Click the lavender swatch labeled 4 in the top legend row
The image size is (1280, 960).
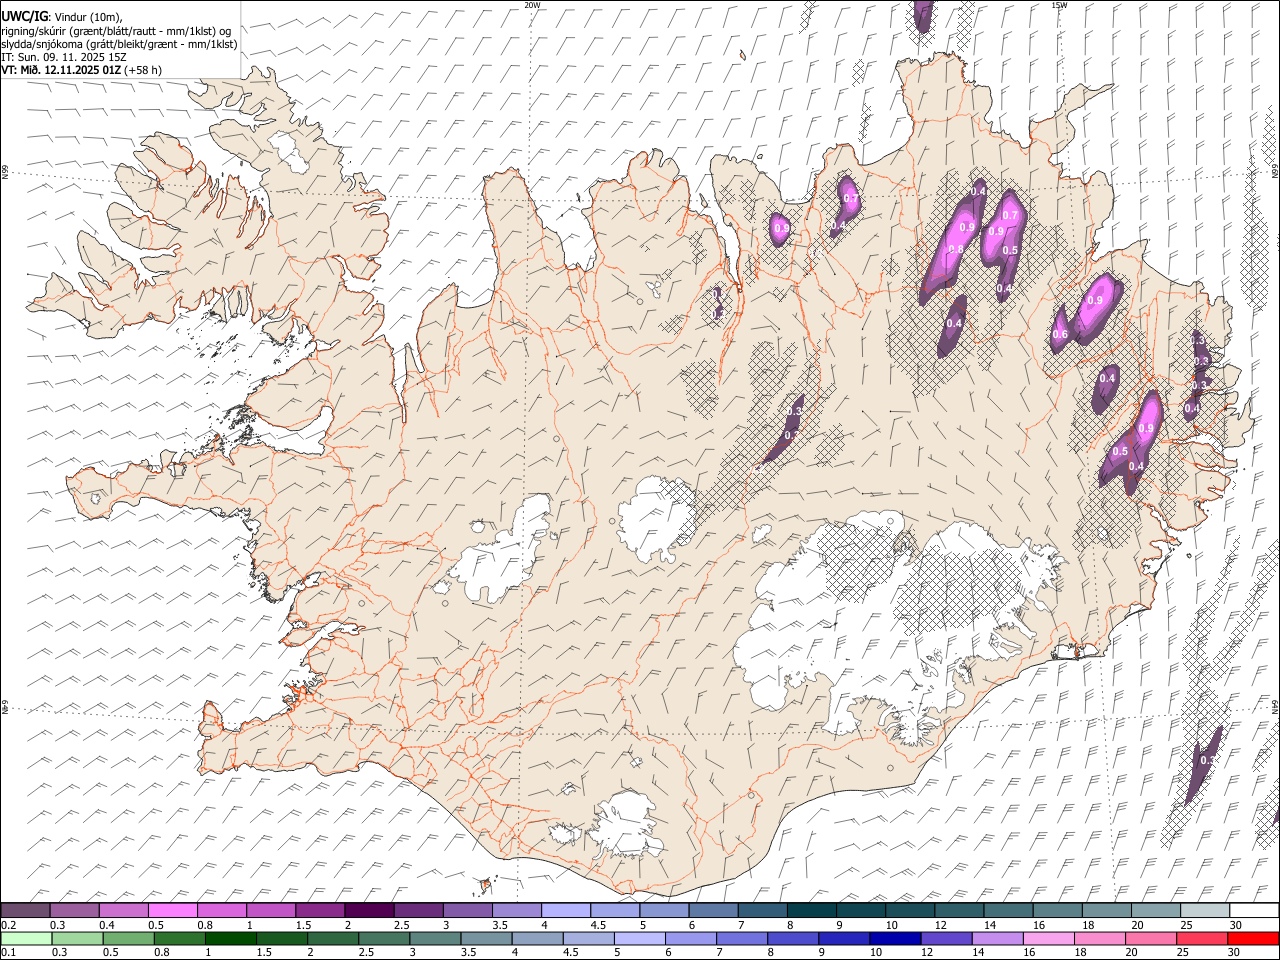[x=565, y=911]
